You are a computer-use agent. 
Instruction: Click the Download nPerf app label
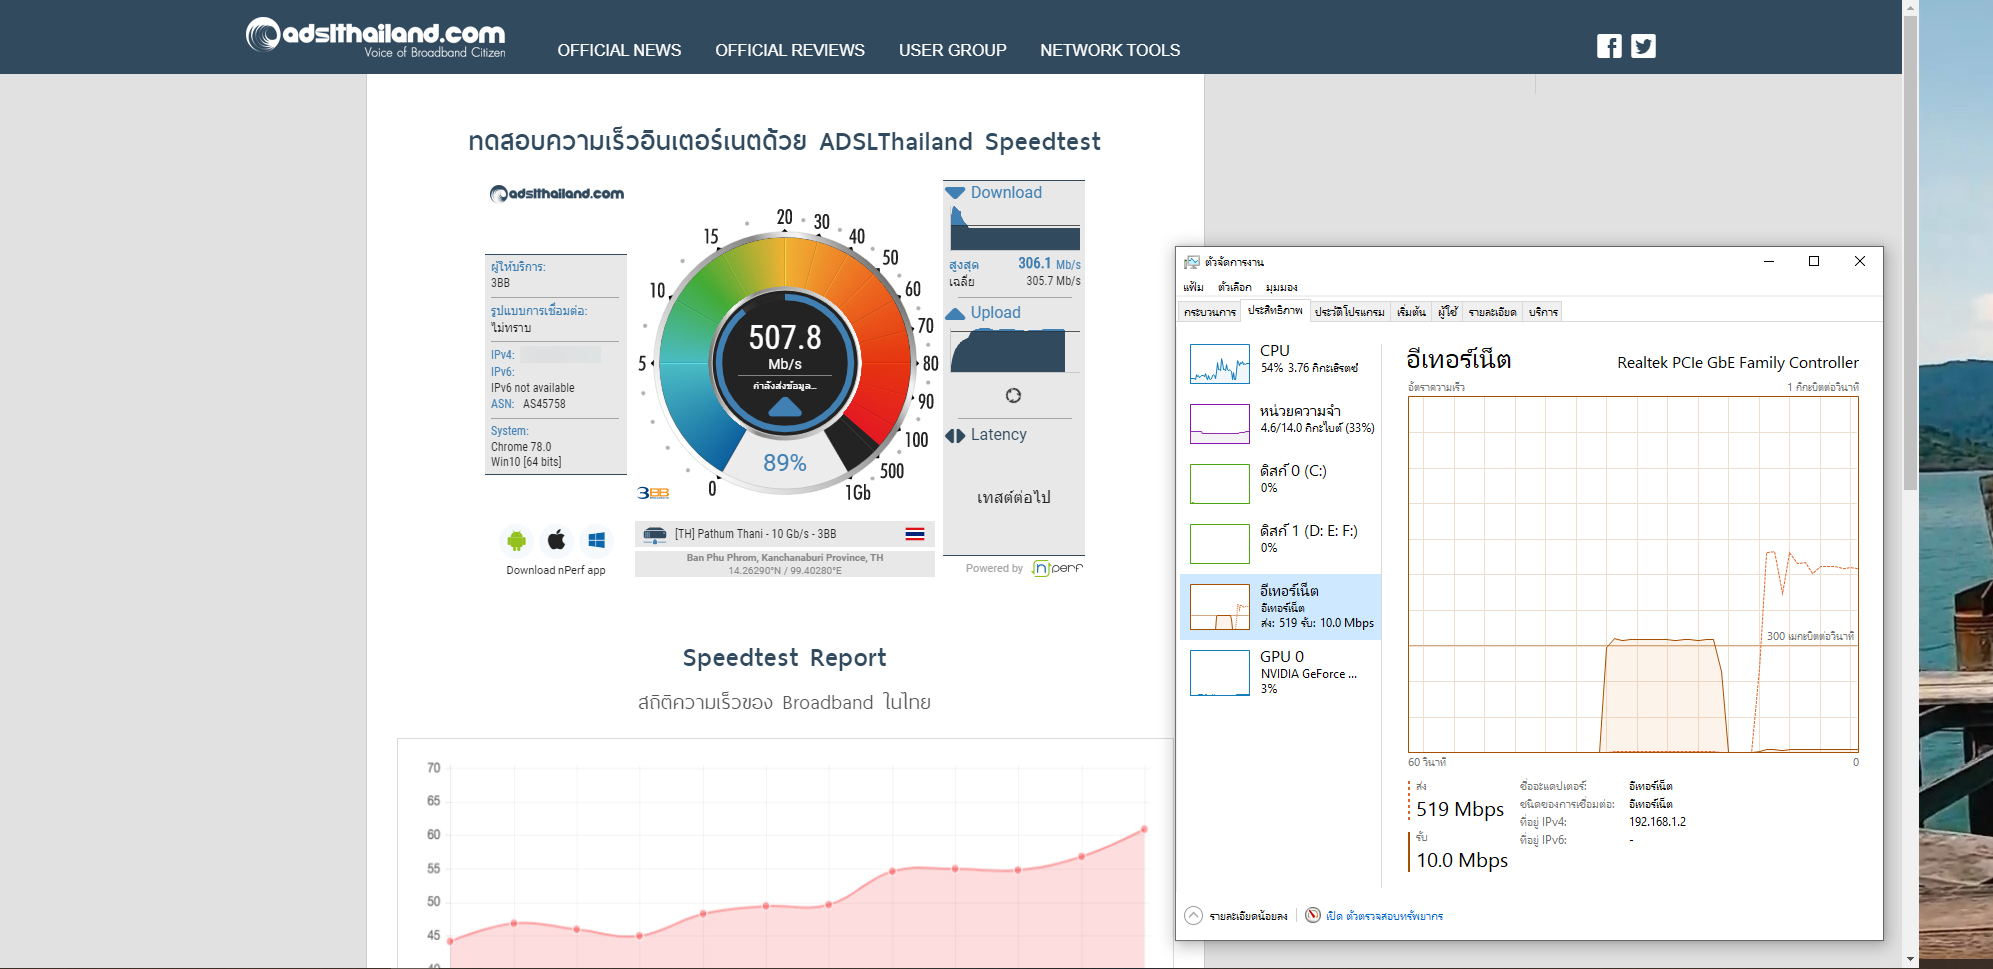[x=556, y=570]
